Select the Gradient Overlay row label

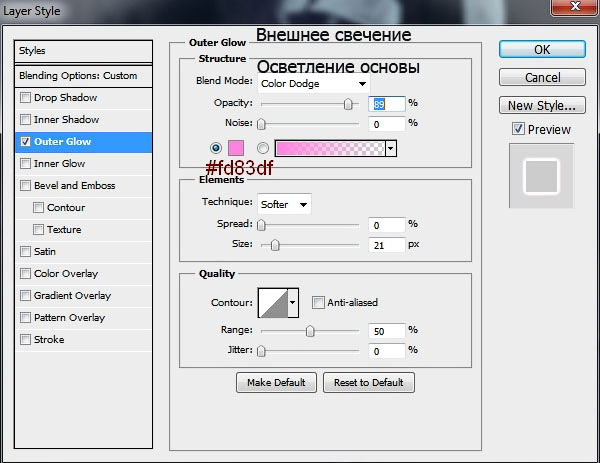coord(72,295)
